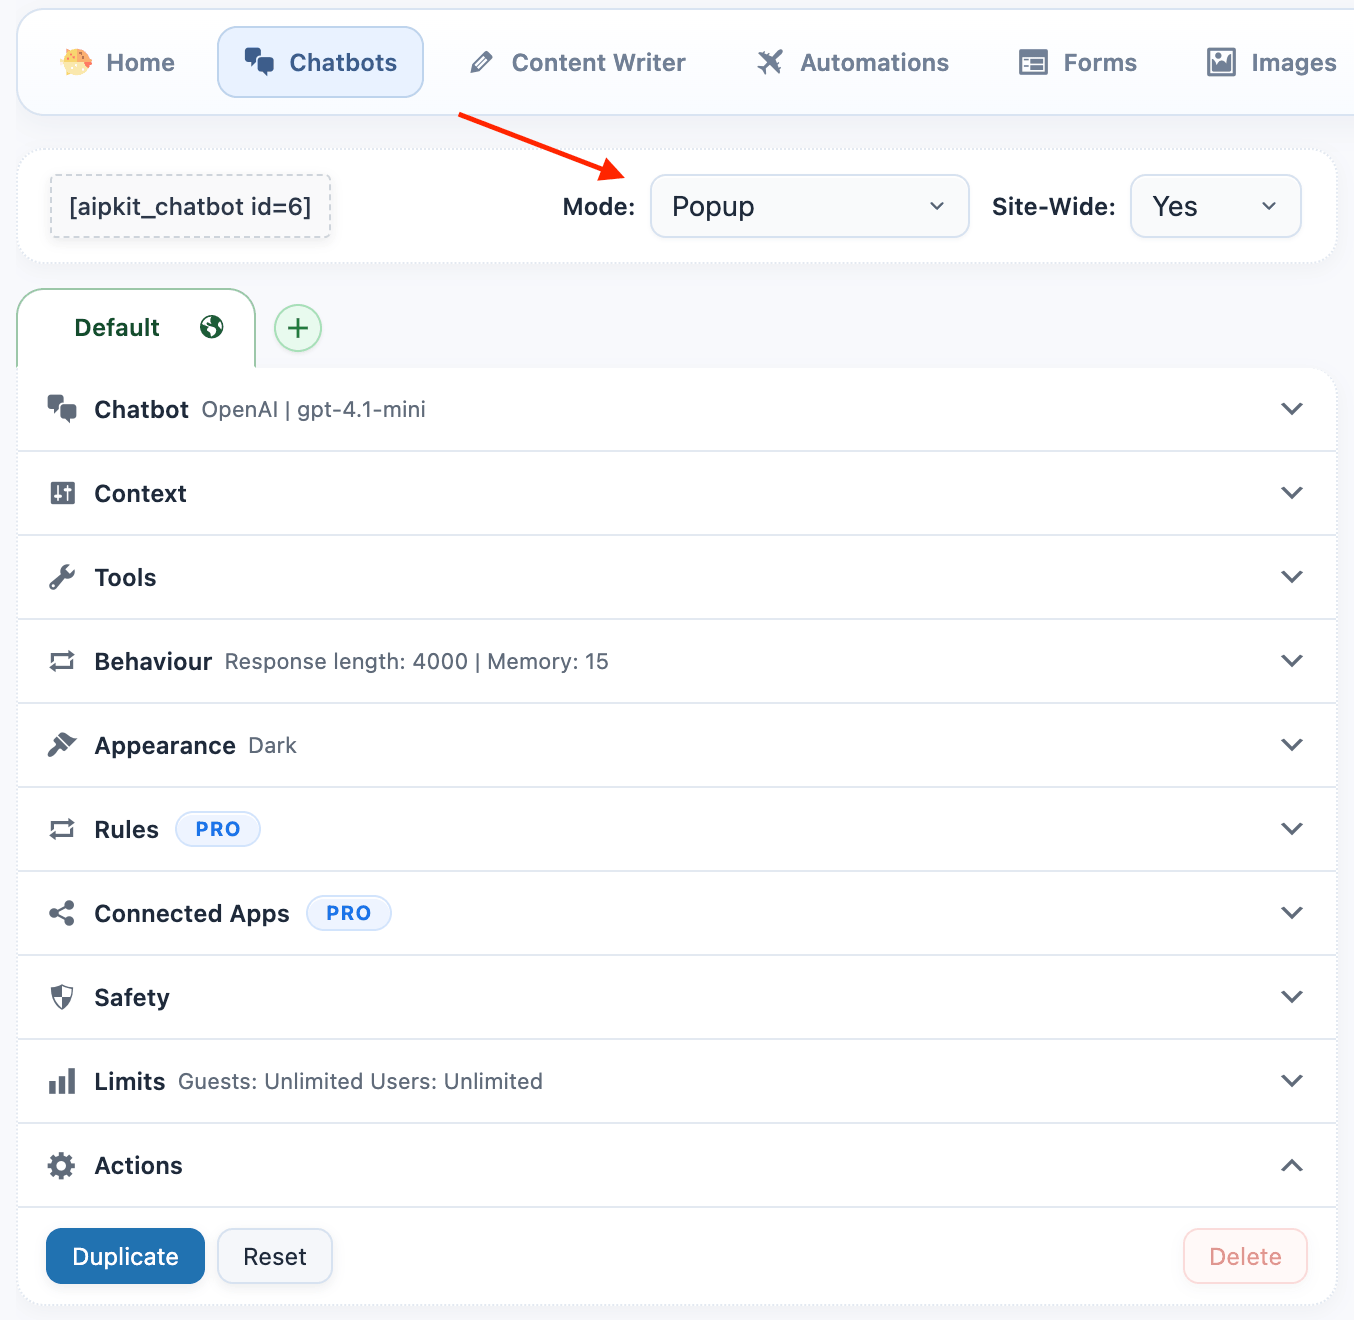This screenshot has height=1320, width=1354.
Task: Click the sliders icon beside Context
Action: (x=62, y=493)
